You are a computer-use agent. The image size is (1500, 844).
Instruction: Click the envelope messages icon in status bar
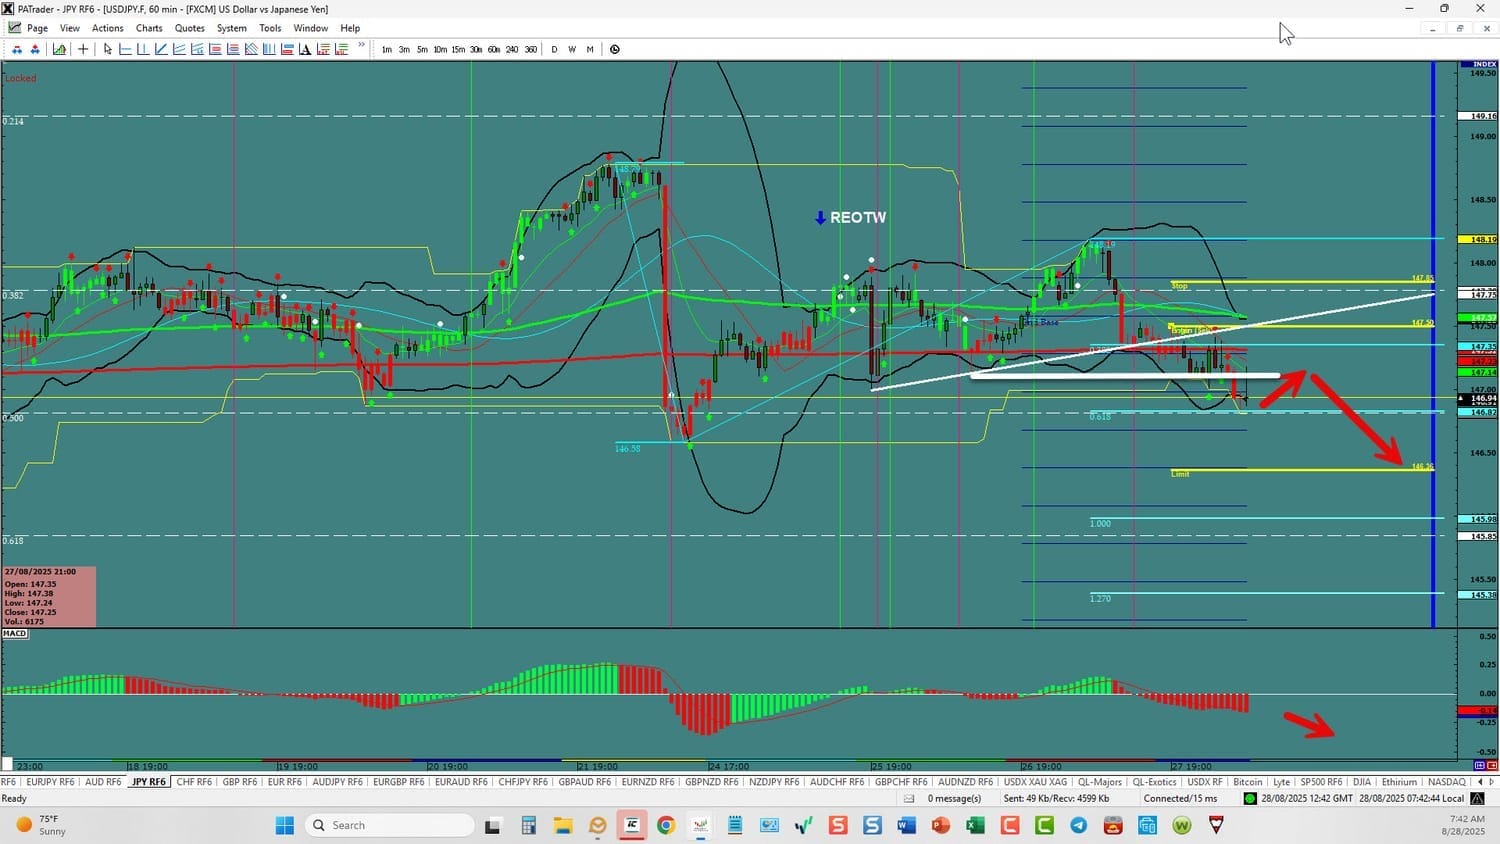pyautogui.click(x=909, y=798)
